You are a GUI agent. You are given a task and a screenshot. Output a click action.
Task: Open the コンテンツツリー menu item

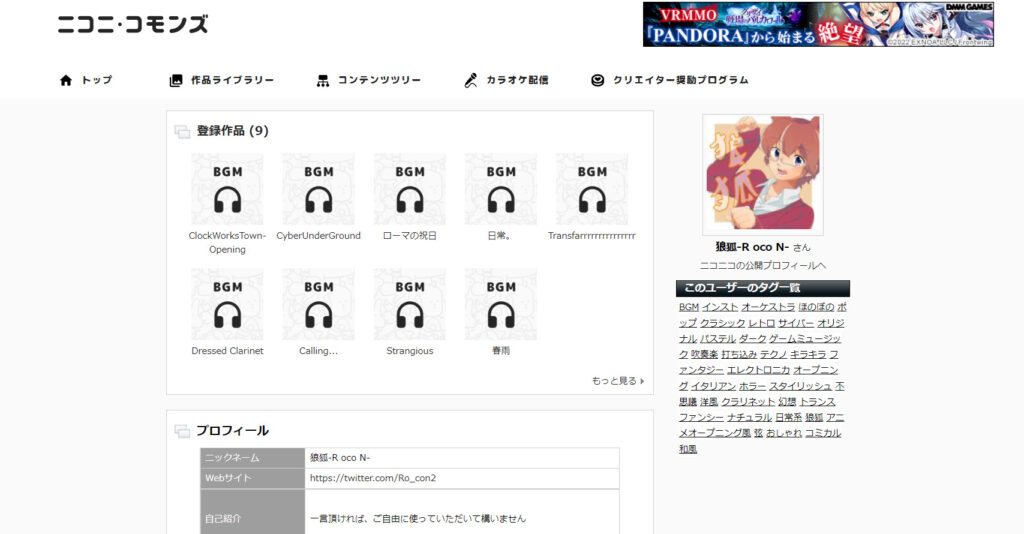tap(368, 80)
